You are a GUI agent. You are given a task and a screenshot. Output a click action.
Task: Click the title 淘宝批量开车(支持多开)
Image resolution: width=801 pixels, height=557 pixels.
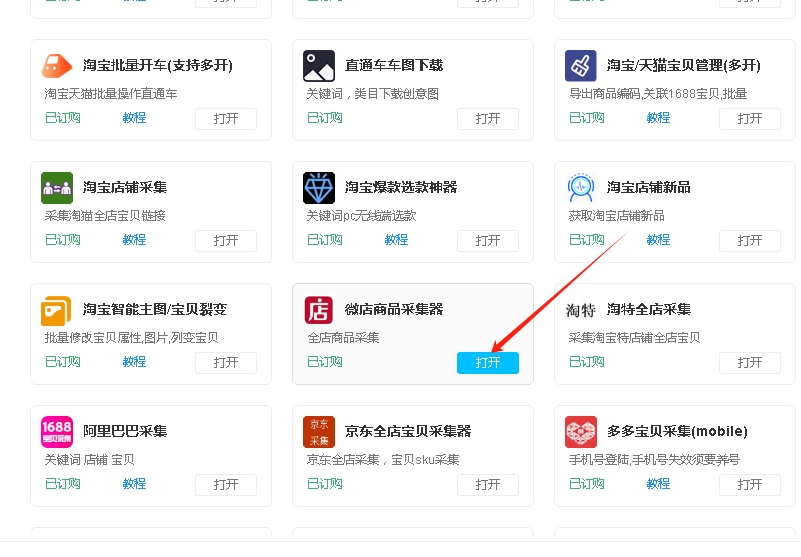pos(158,65)
